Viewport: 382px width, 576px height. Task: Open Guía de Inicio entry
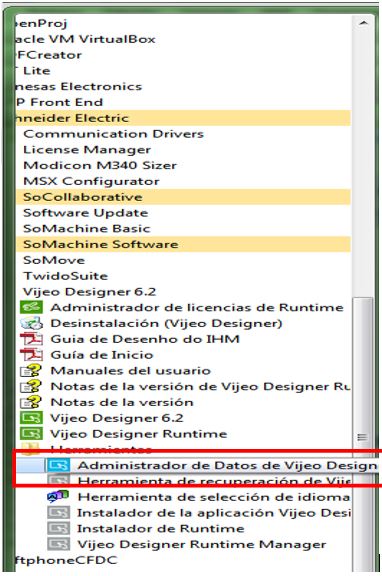[102, 354]
